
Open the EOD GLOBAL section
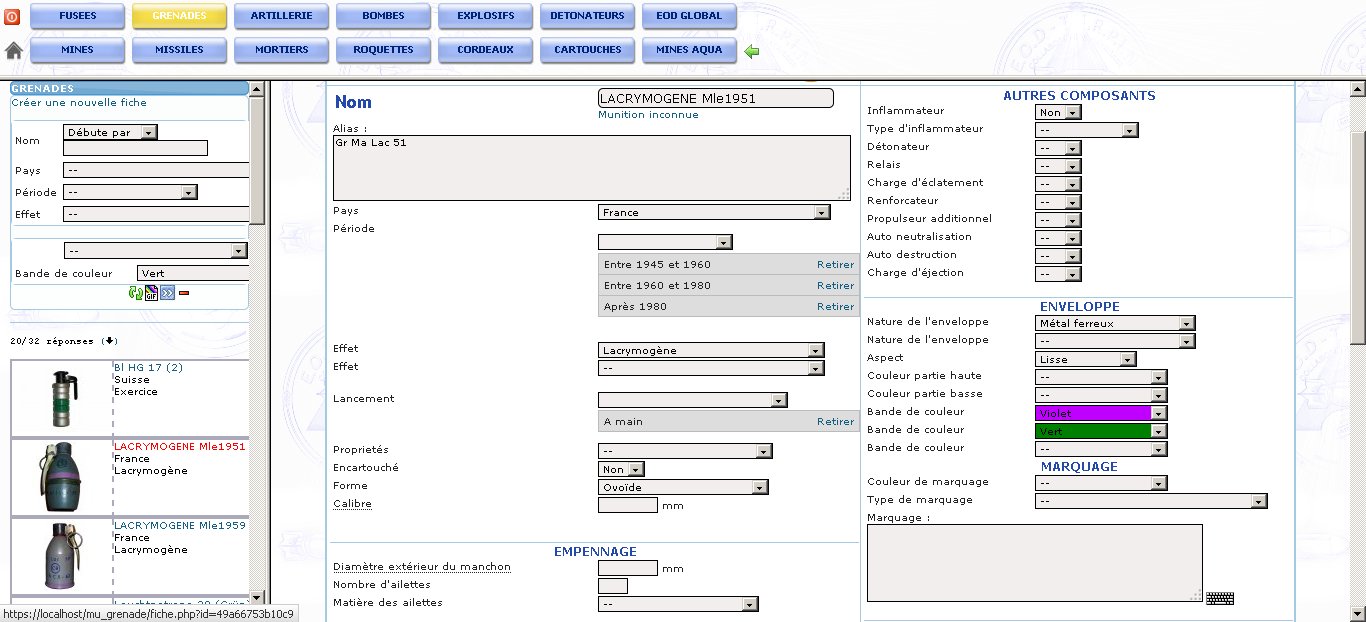coord(689,17)
